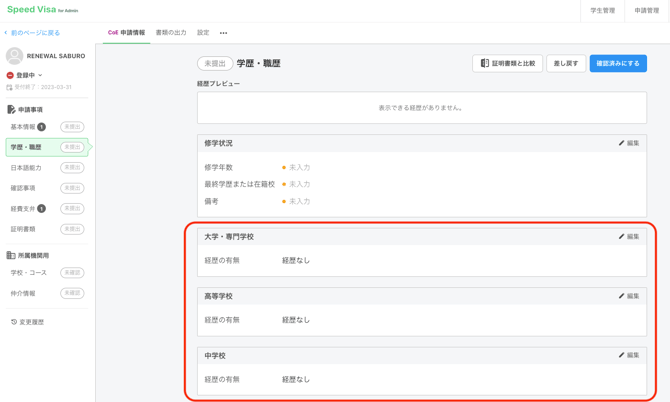Viewport: 670px width, 402px height.
Task: Open 学校・コース in the sidebar
Action: tap(29, 273)
